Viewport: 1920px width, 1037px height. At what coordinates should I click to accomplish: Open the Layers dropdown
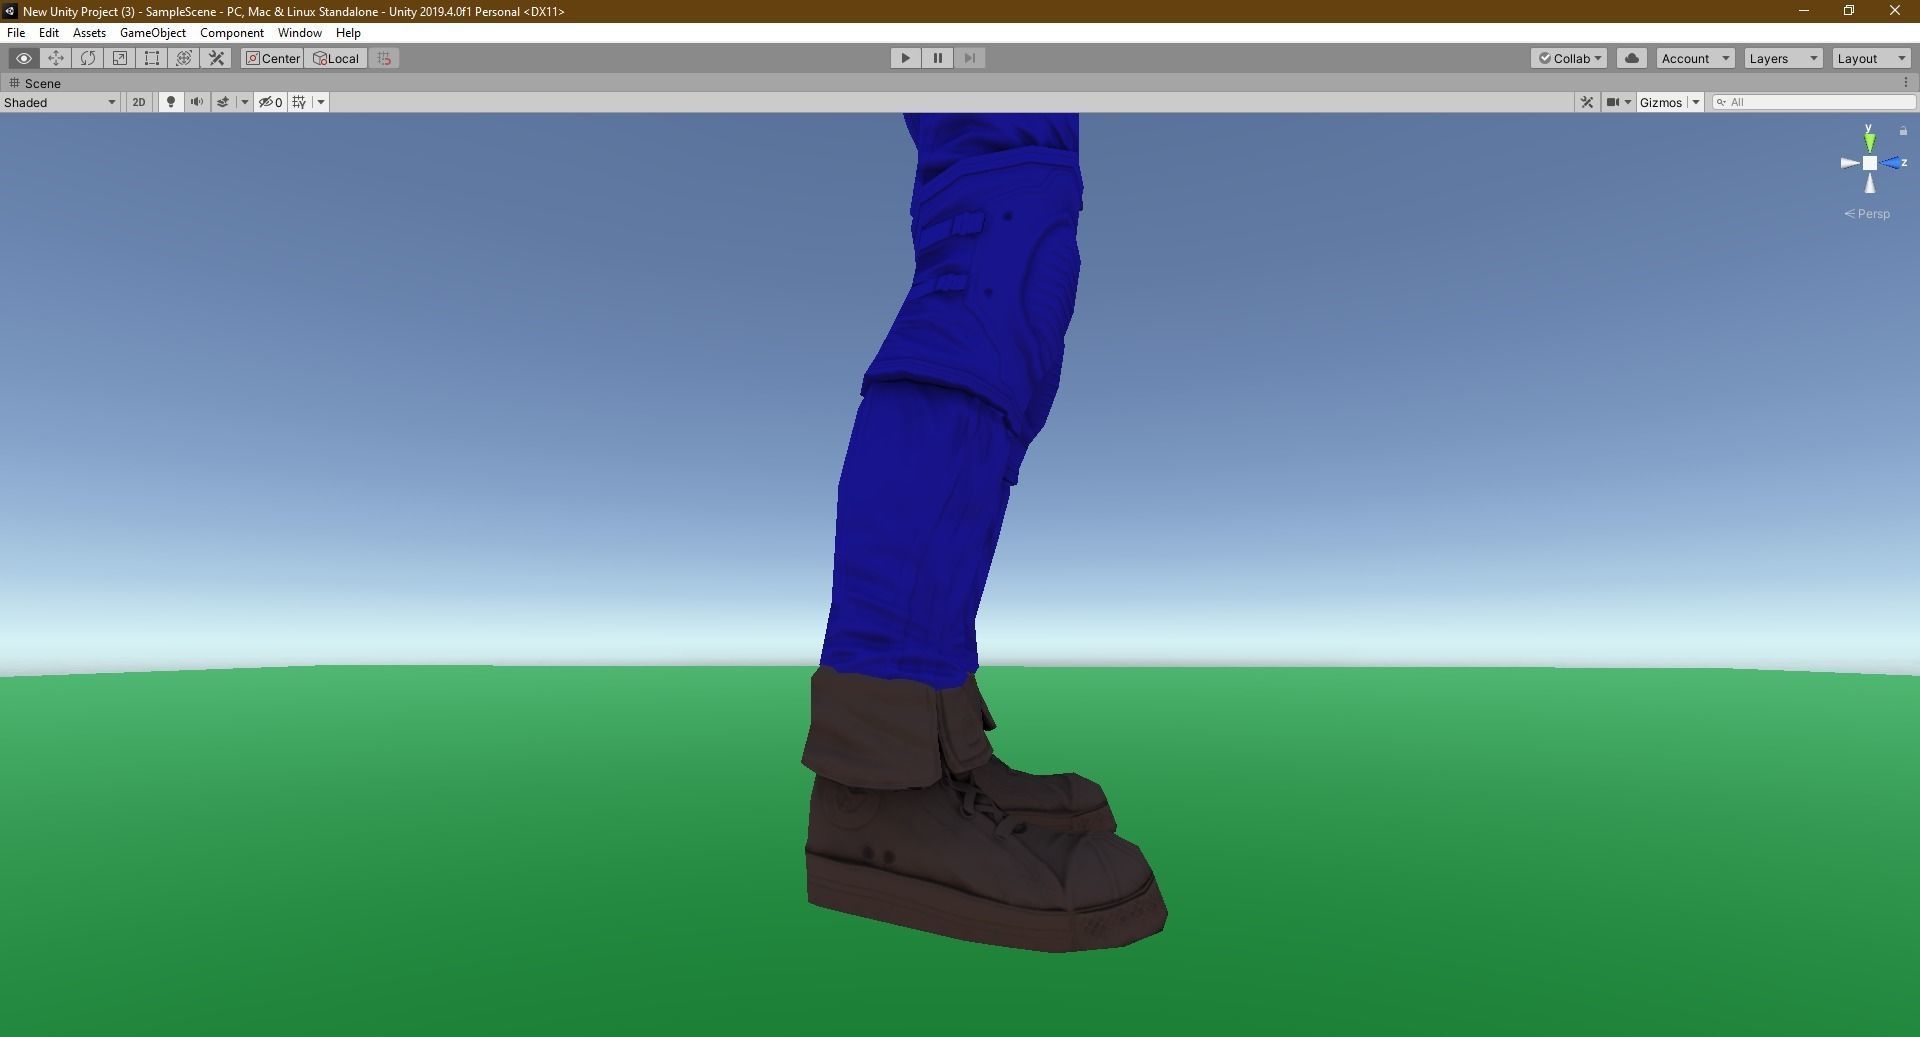1783,58
